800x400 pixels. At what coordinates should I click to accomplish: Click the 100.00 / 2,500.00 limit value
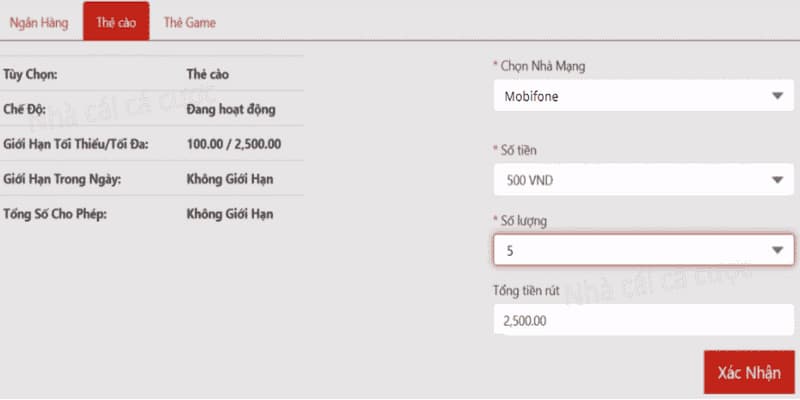tap(234, 144)
